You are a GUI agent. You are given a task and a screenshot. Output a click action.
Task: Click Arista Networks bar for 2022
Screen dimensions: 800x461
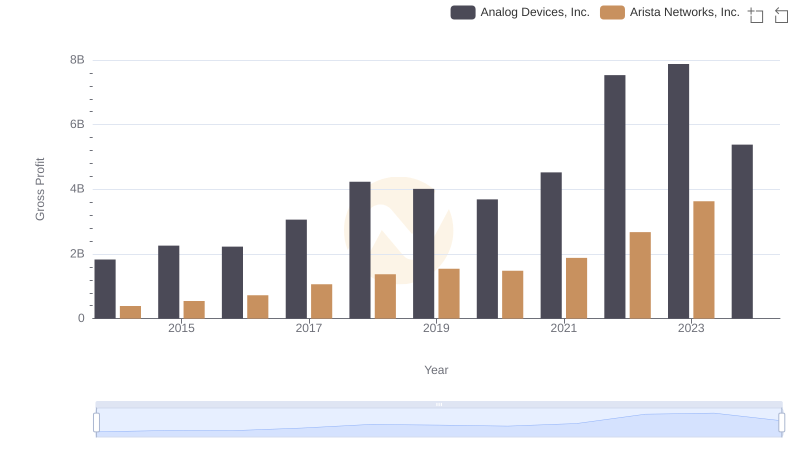tap(640, 275)
